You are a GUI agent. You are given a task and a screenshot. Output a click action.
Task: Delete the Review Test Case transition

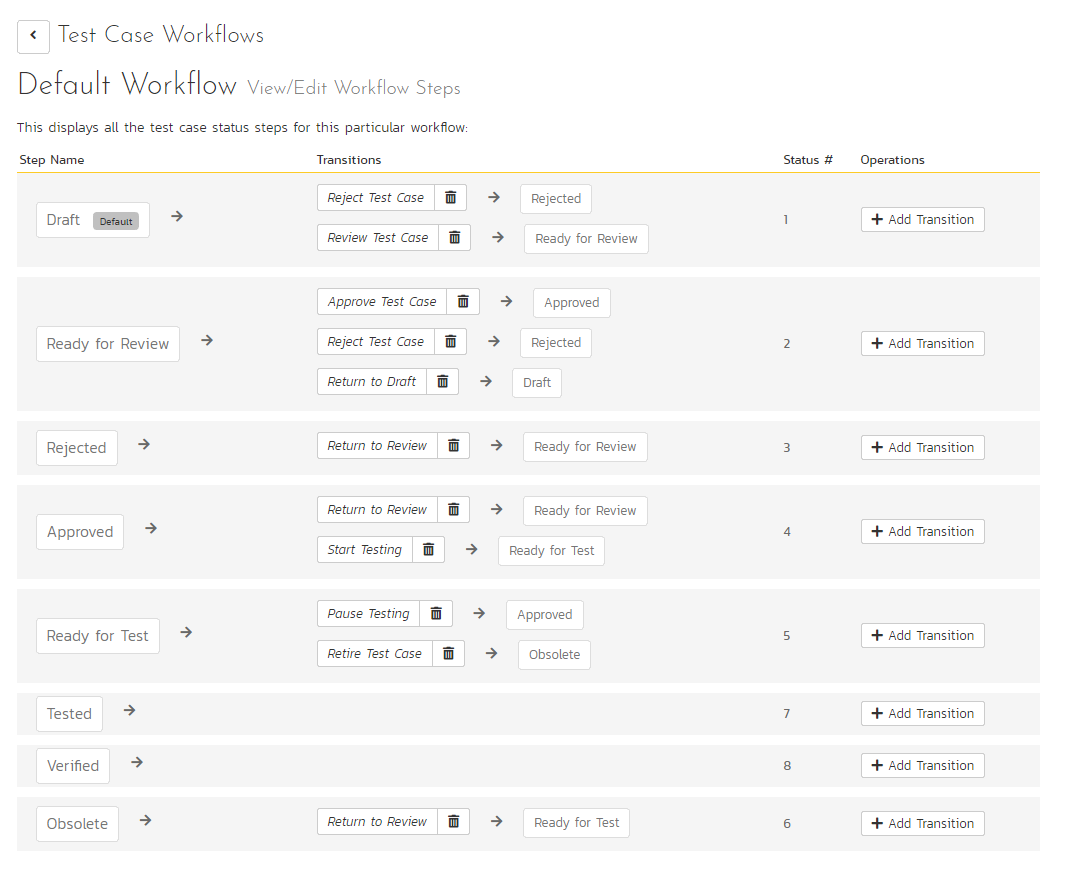[455, 237]
